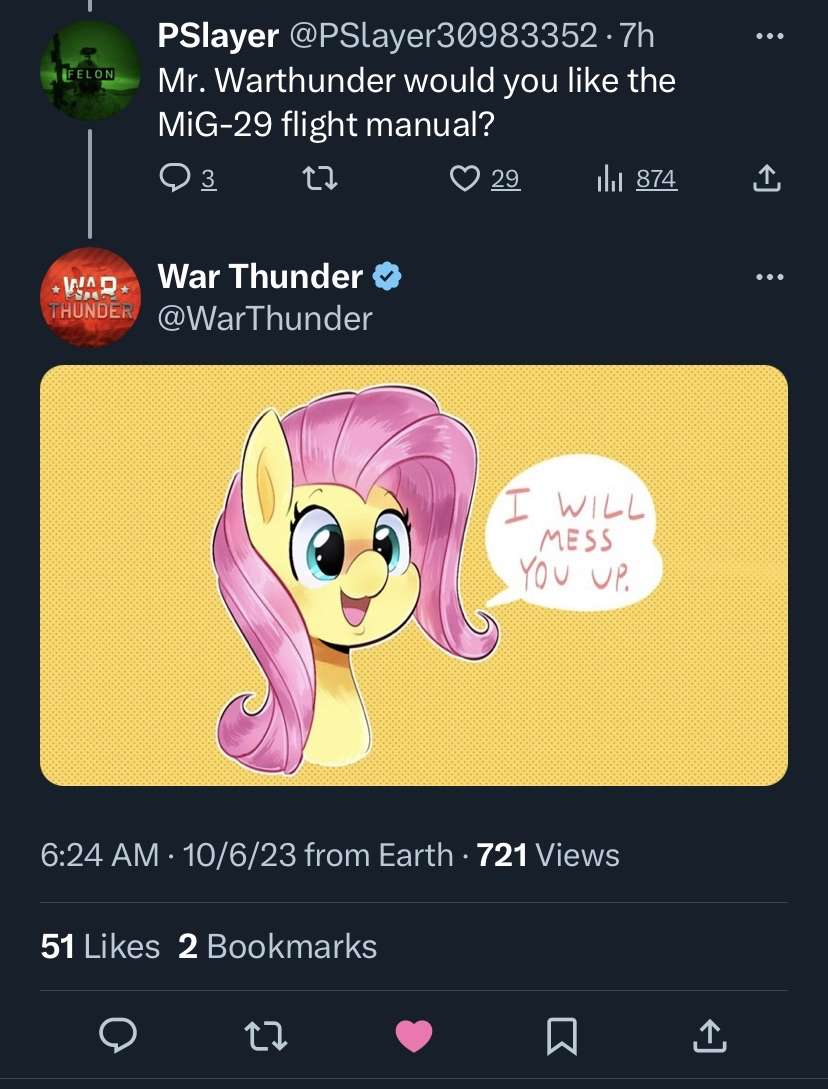Like PSlayer's tweet with 29 likes
This screenshot has width=828, height=1089.
pyautogui.click(x=464, y=179)
